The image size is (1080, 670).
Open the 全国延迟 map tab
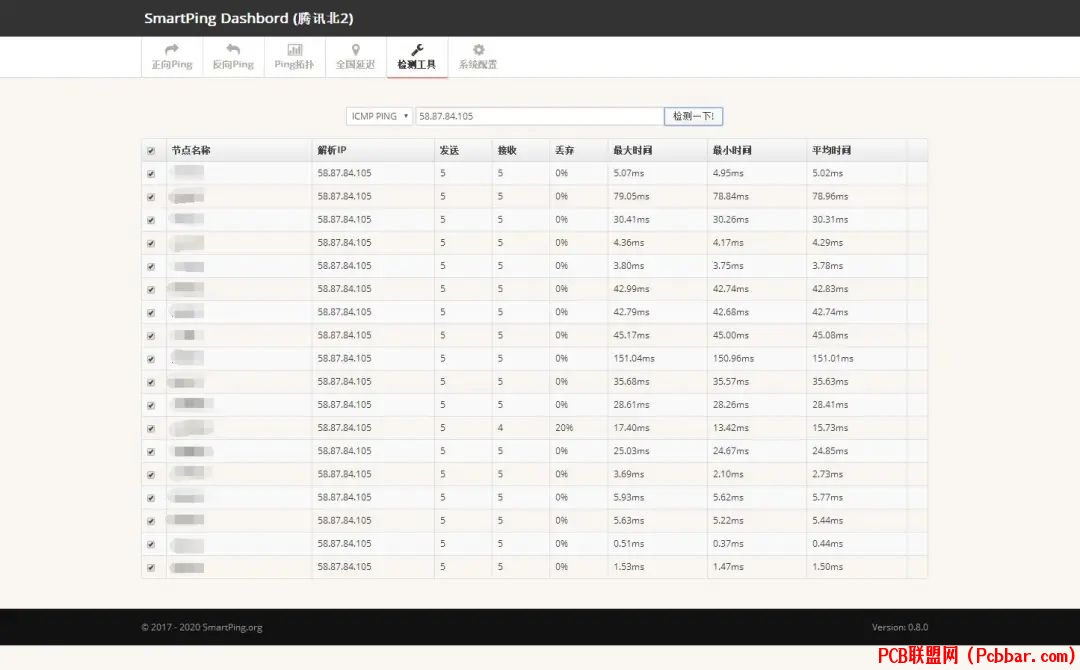355,56
